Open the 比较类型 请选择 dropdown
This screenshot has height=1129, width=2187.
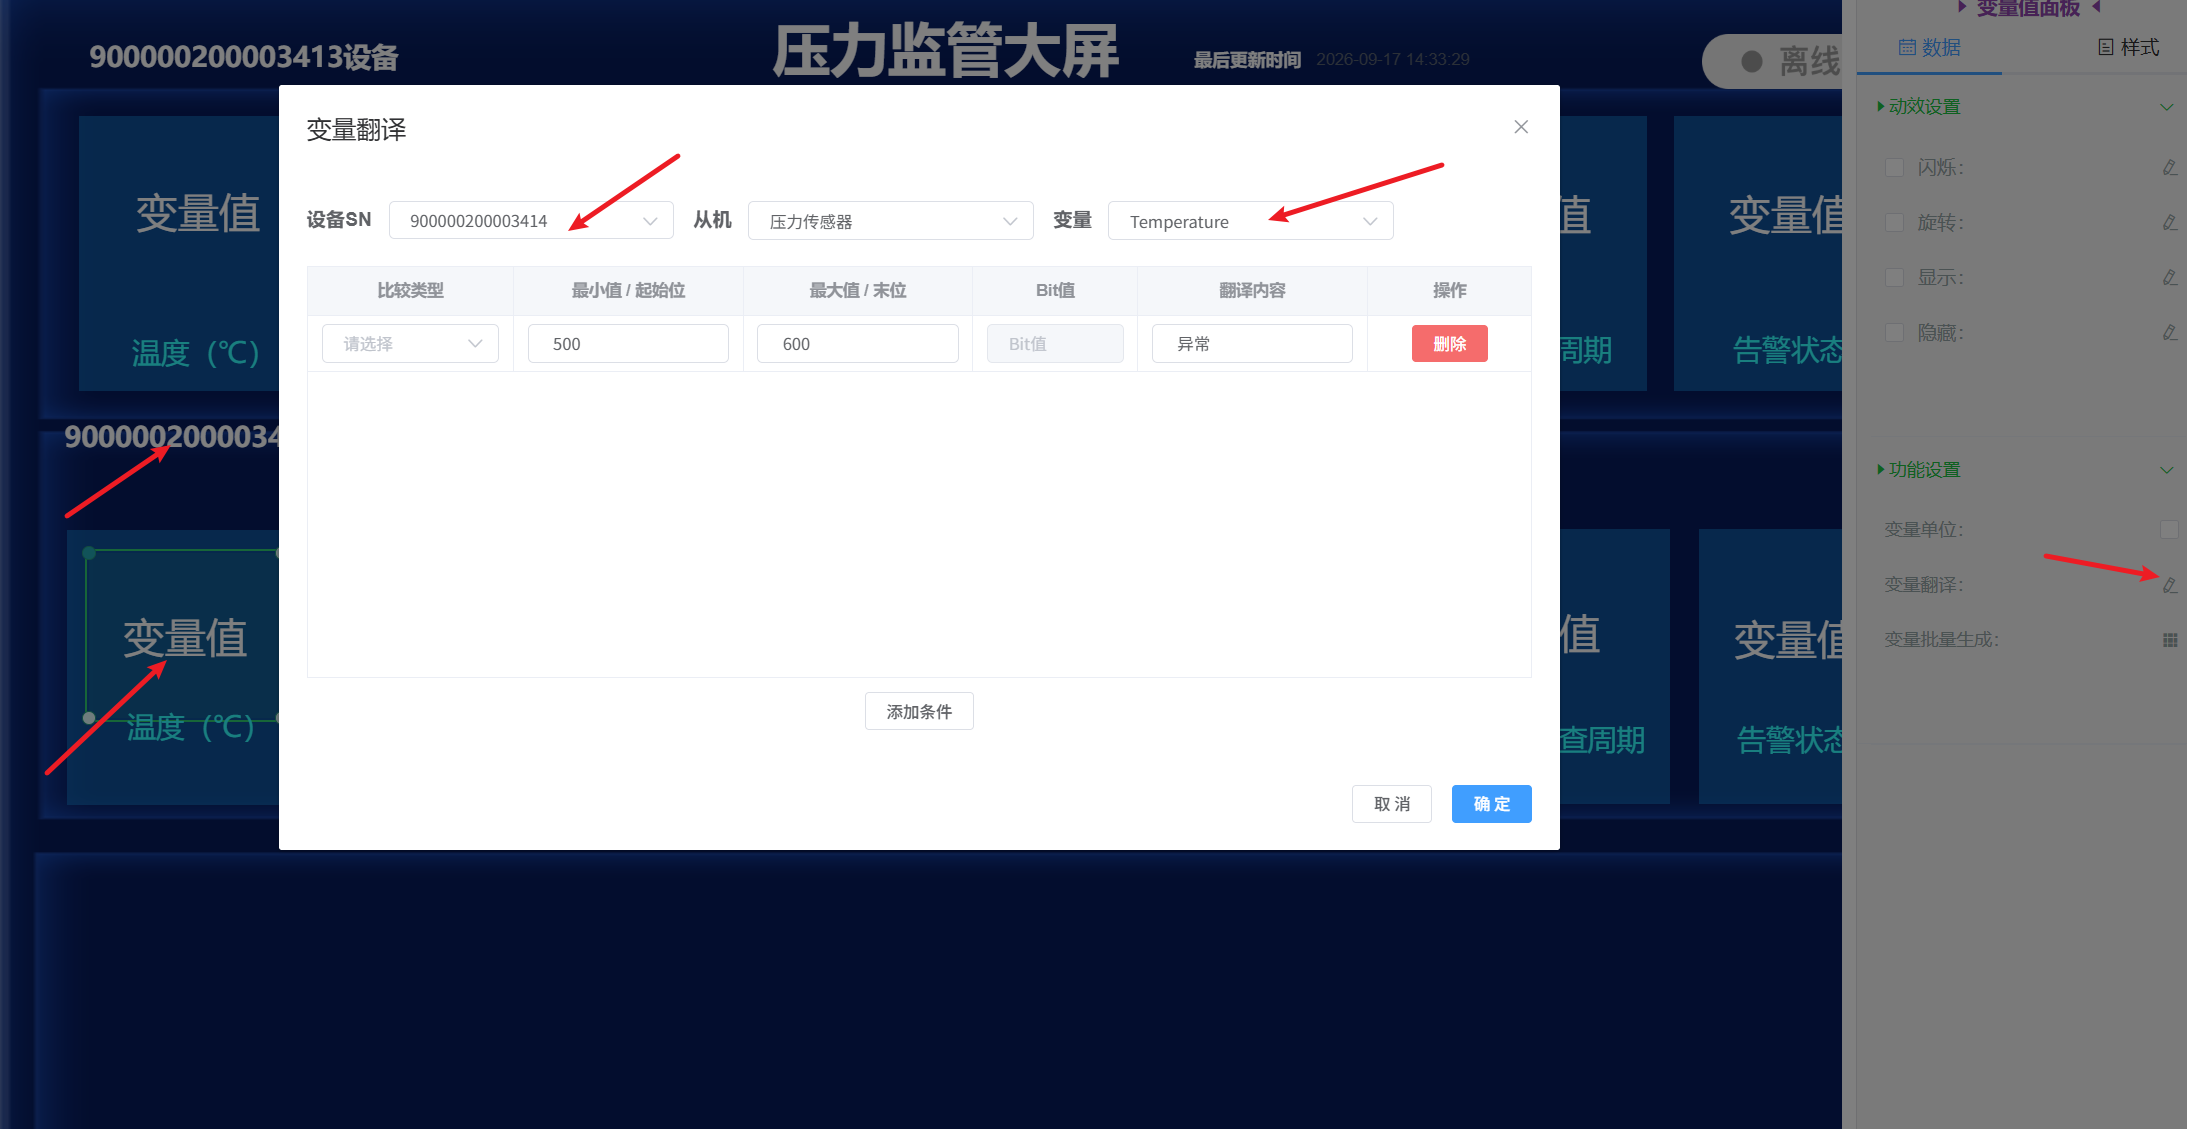pos(410,344)
